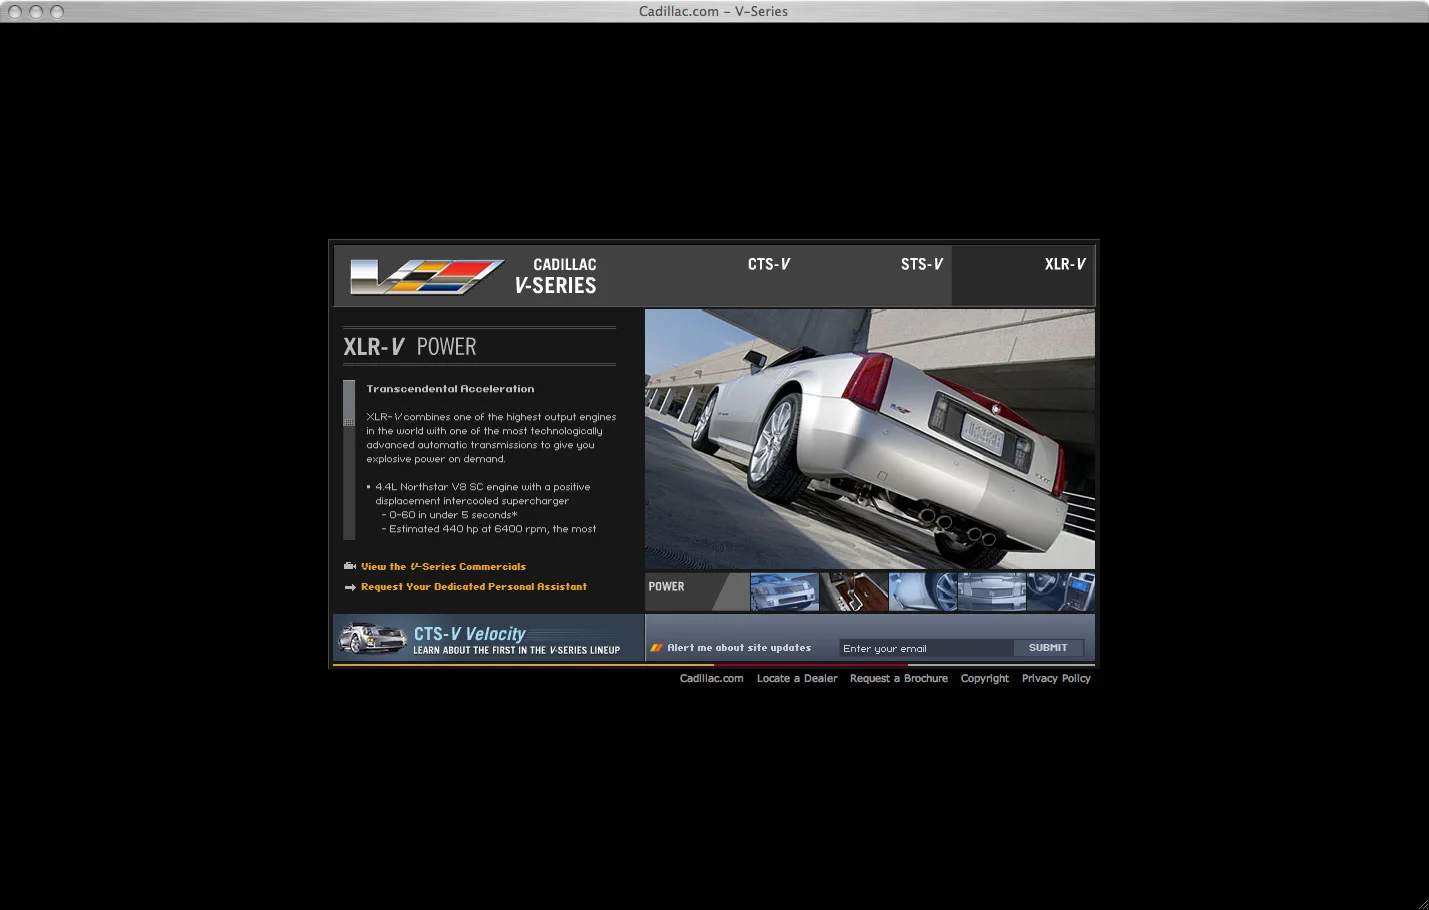Open the front grille car thumbnail
This screenshot has width=1429, height=910.
785,592
